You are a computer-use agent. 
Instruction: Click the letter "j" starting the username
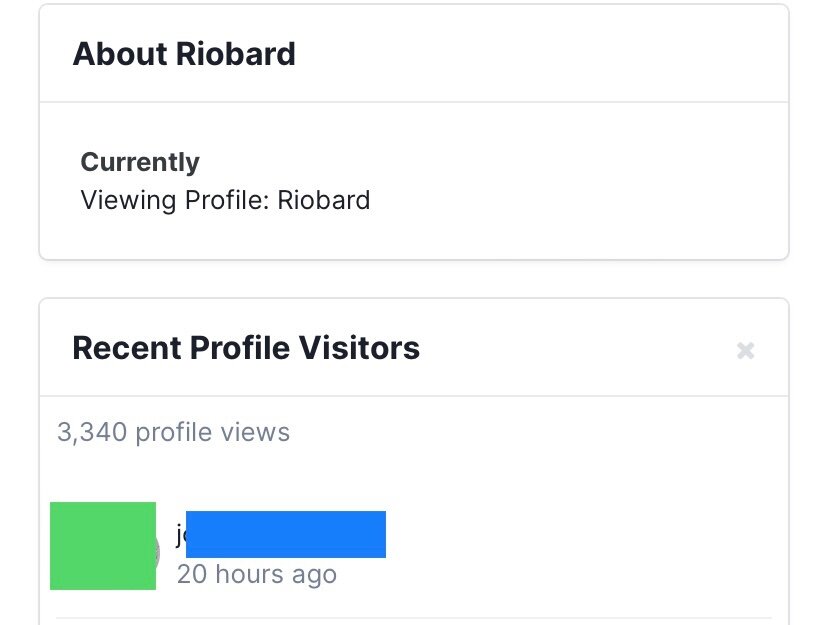181,535
